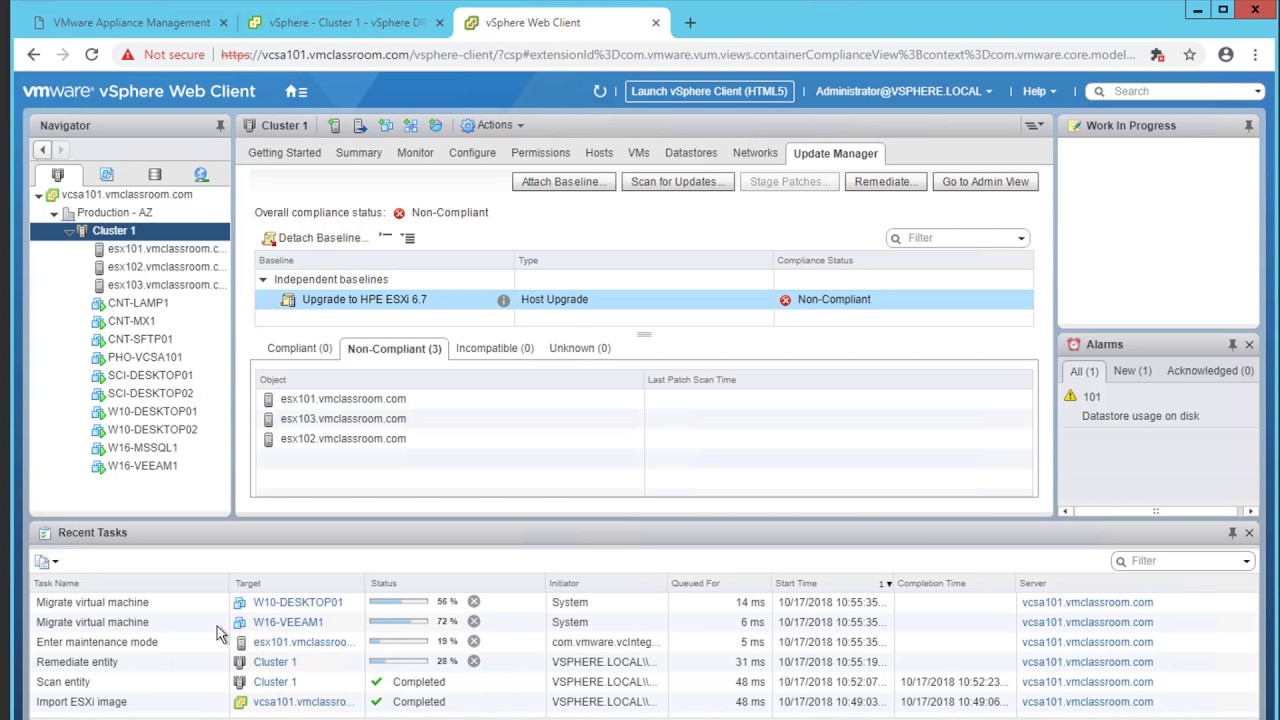Pin the Work In Progress panel

coord(1248,126)
